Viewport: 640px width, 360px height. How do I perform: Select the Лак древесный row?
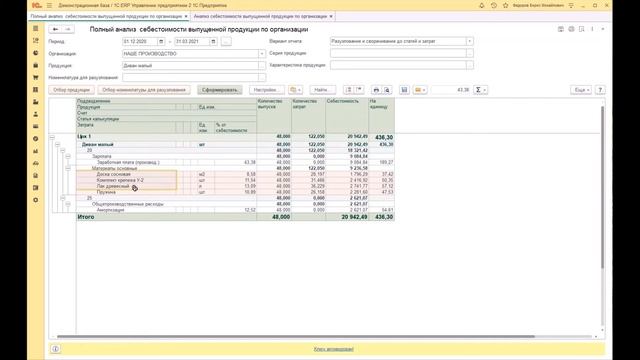236,186
